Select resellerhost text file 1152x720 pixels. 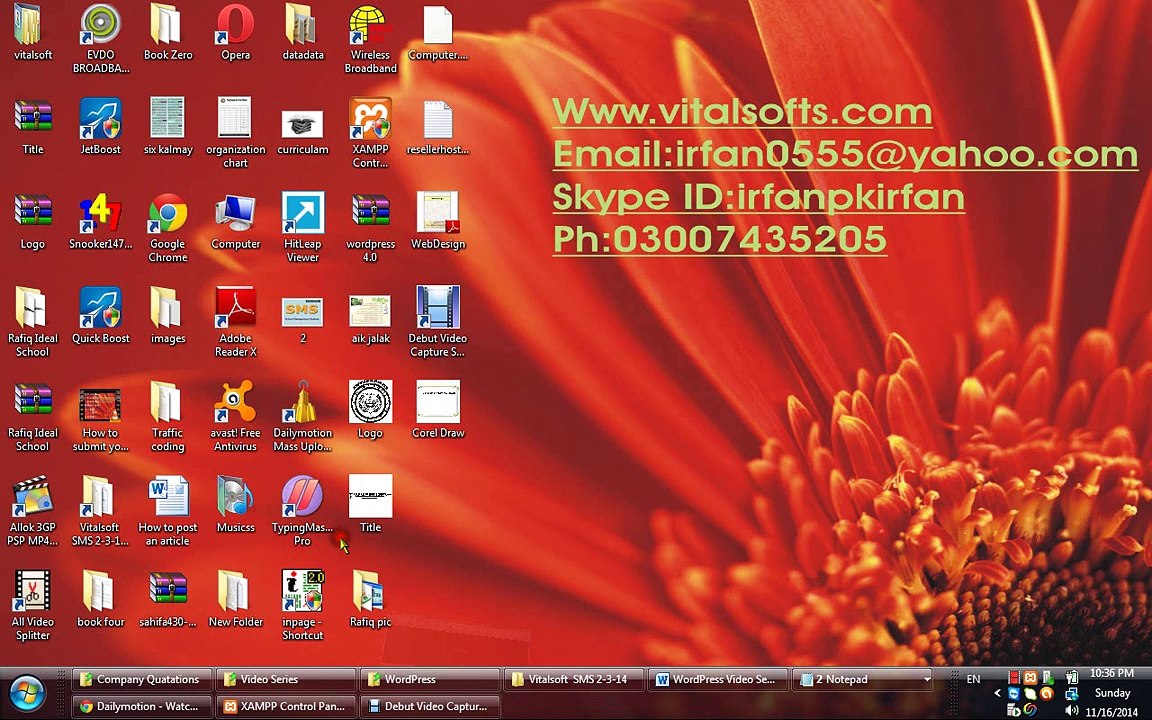[x=438, y=126]
